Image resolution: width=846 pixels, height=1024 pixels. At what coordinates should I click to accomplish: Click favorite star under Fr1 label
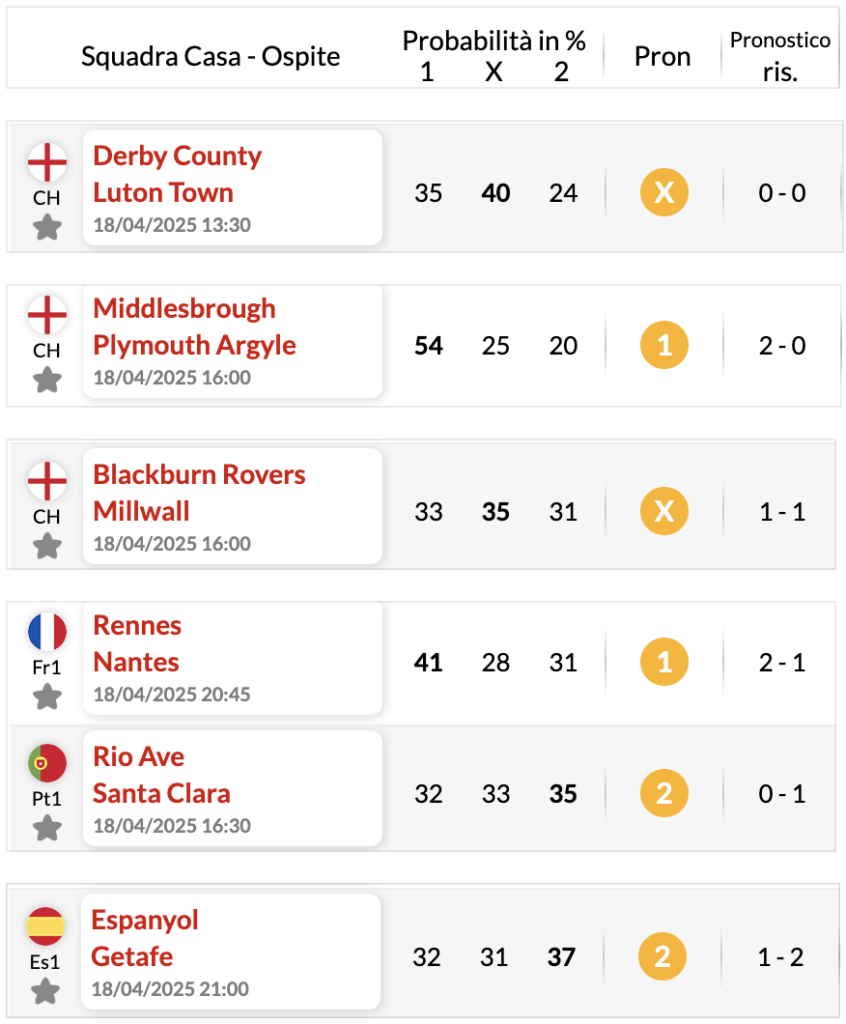47,697
